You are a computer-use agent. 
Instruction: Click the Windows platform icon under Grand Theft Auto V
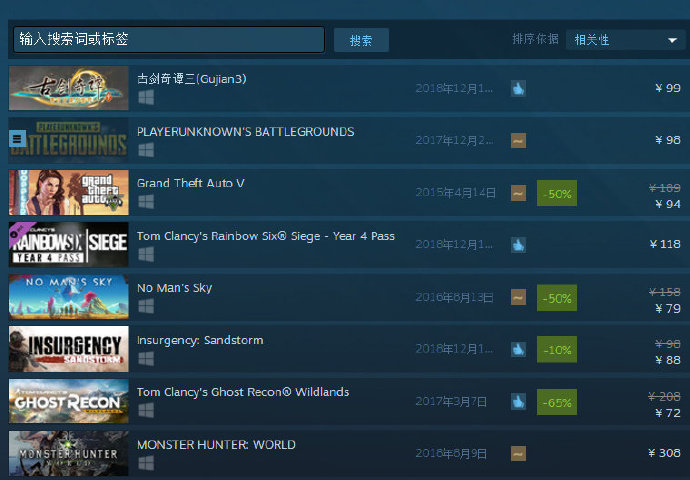pos(146,202)
